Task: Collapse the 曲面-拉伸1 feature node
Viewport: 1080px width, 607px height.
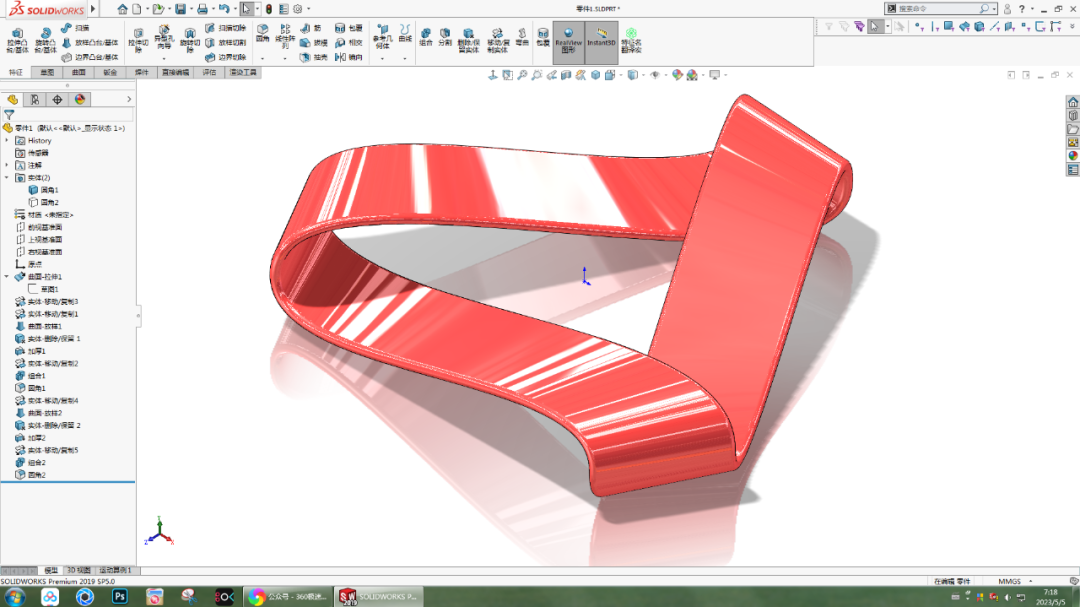Action: click(7, 277)
